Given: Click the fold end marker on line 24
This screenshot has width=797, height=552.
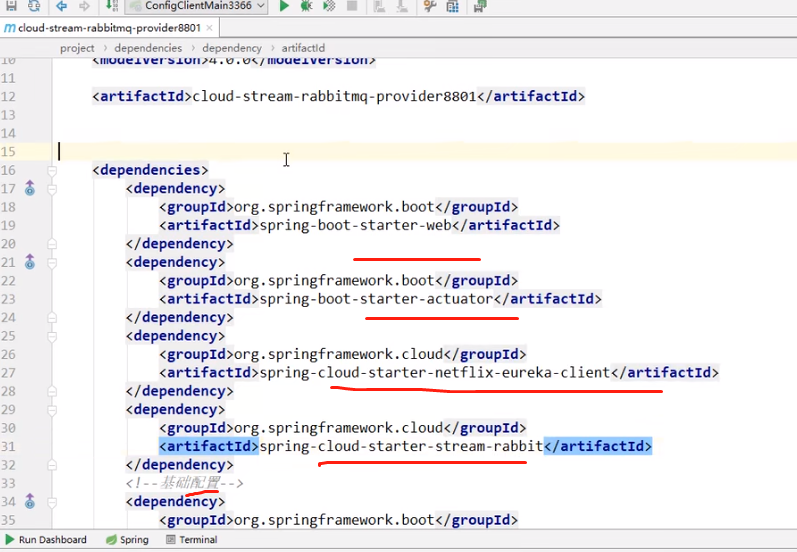Looking at the screenshot, I should click(52, 318).
